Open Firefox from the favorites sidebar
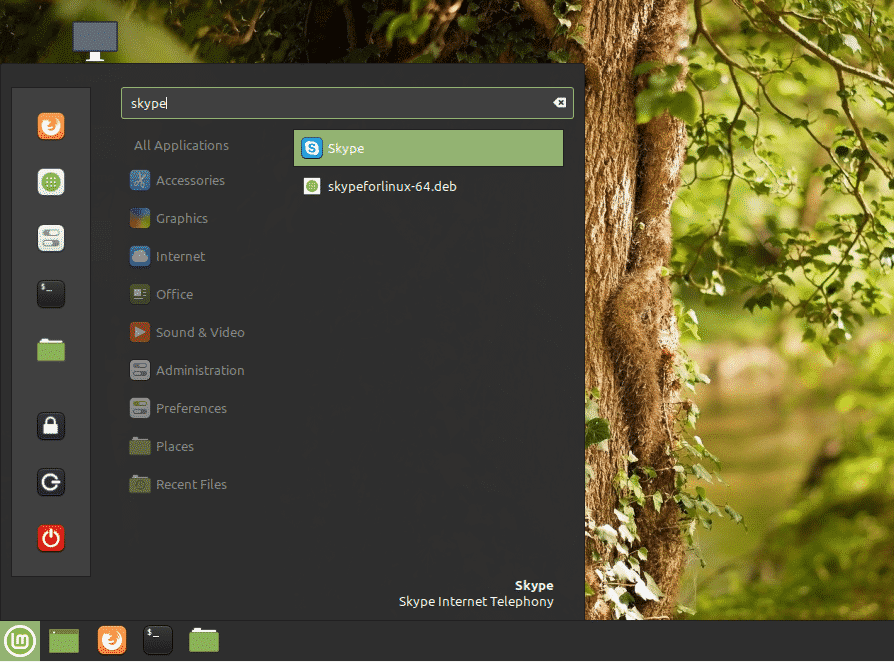 [51, 126]
